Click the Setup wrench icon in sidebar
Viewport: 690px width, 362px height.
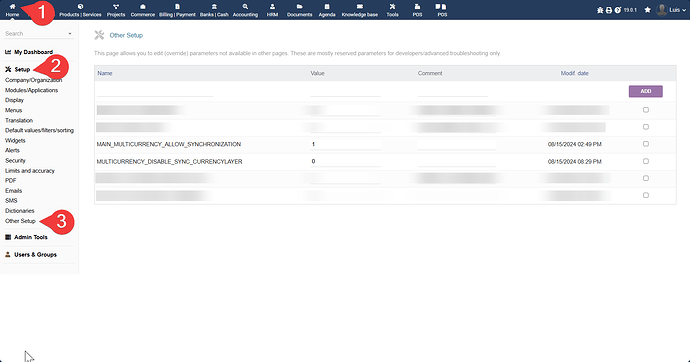[x=8, y=69]
